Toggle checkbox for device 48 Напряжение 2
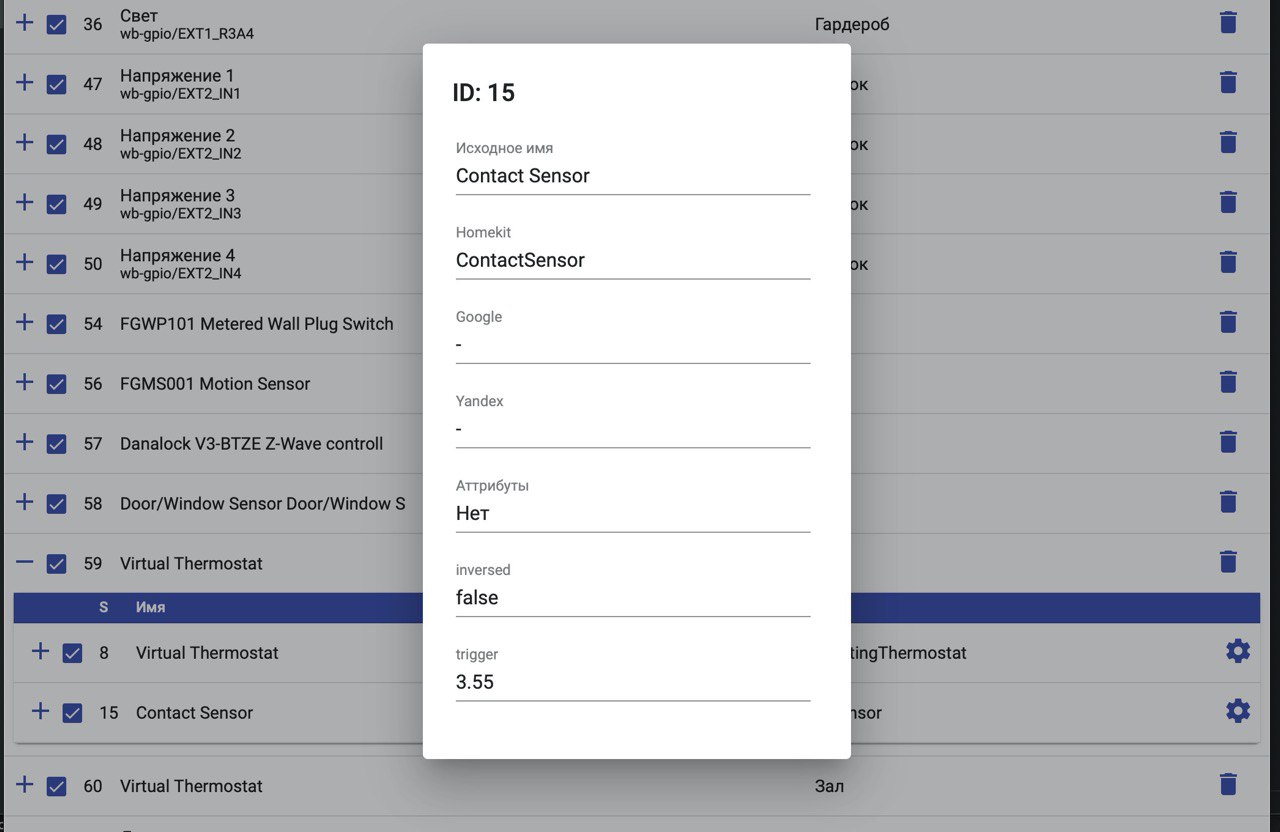This screenshot has height=832, width=1280. pos(57,144)
